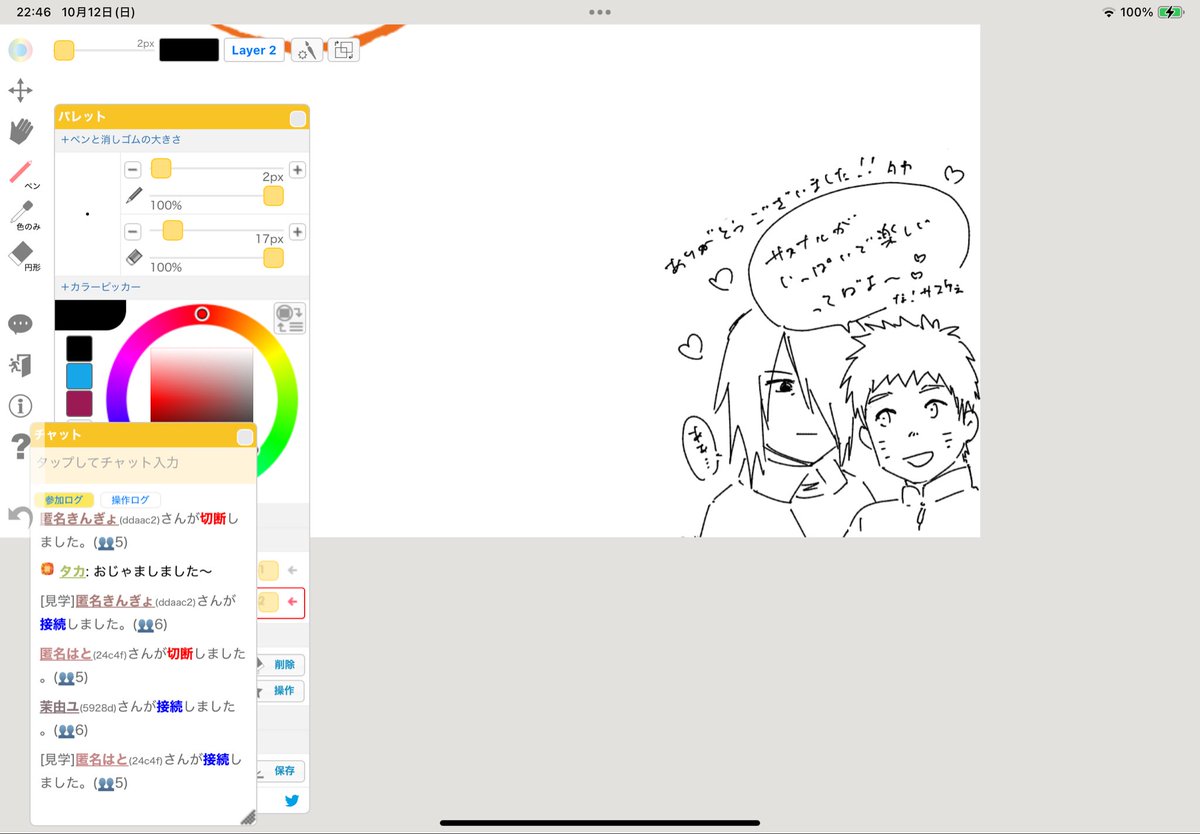Open user link 茉由ユ in chat log
This screenshot has width=1200, height=834.
pos(59,706)
